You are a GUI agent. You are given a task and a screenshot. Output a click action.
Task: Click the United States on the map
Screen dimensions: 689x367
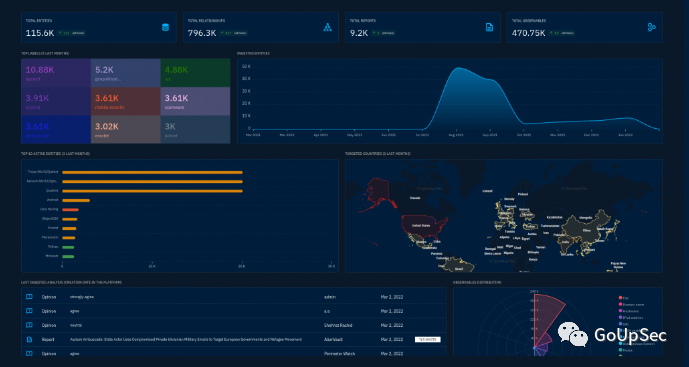(x=422, y=224)
